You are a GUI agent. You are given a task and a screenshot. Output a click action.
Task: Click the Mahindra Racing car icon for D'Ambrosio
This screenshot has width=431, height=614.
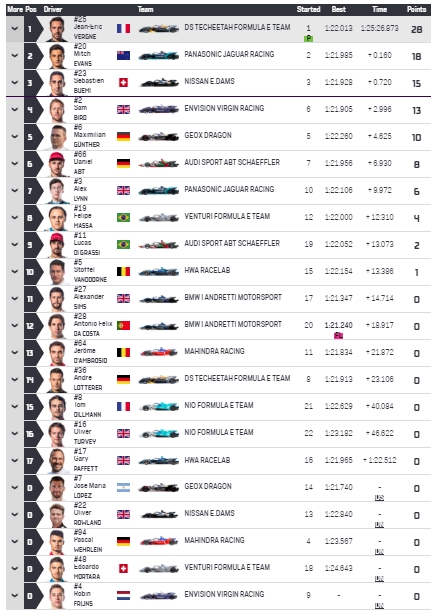coord(159,352)
